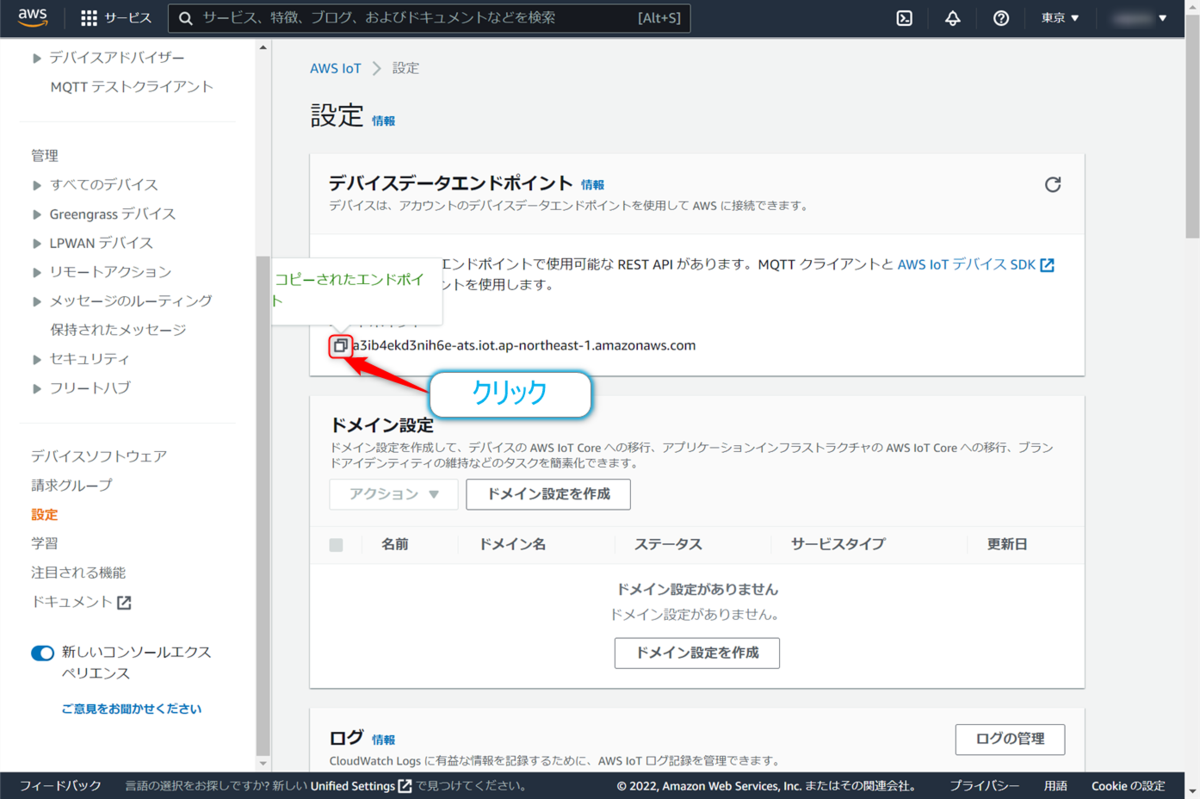
Task: Sort by ドメイン名 column header
Action: pyautogui.click(x=512, y=545)
